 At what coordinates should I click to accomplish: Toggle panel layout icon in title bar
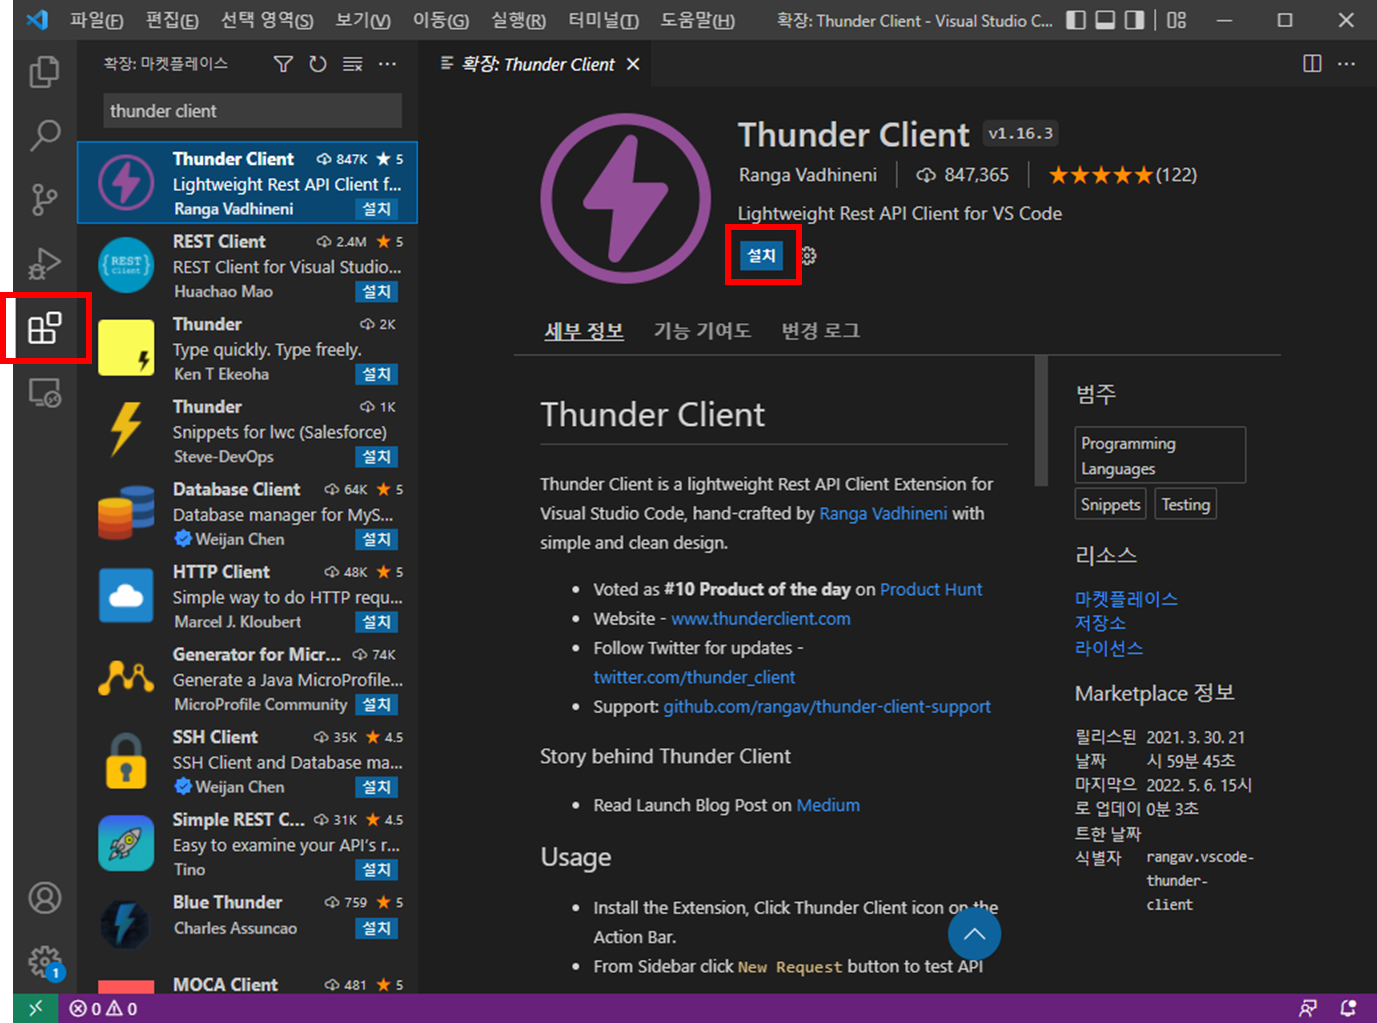tap(1105, 20)
